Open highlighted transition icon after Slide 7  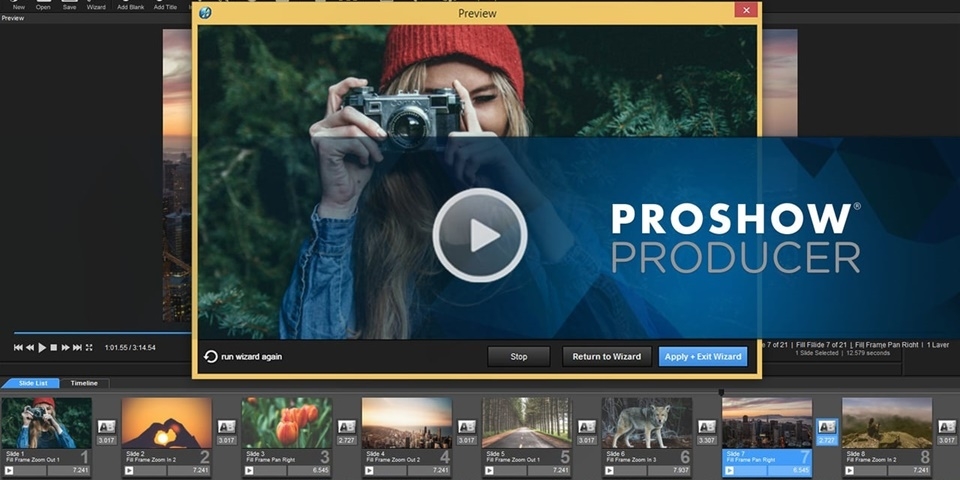[827, 427]
